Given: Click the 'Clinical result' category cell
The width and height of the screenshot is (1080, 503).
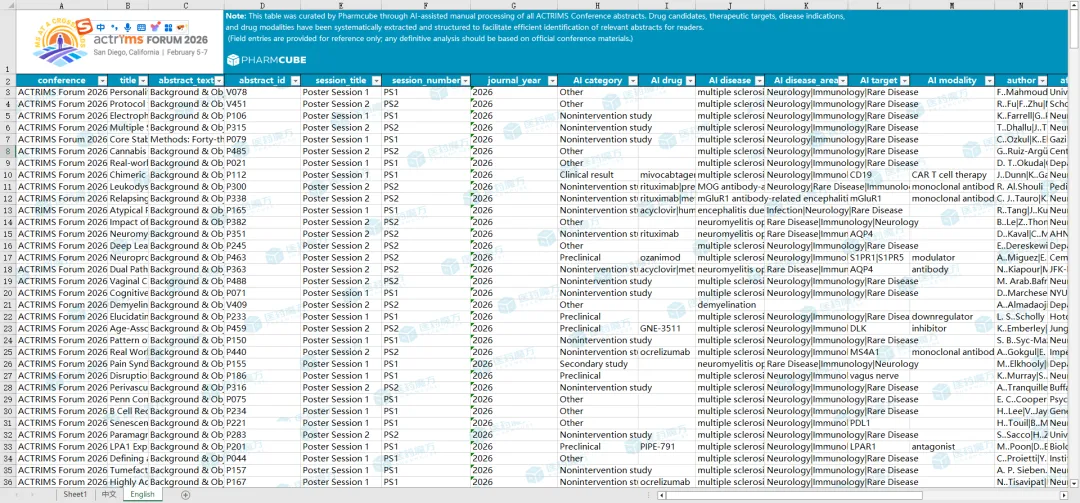Looking at the screenshot, I should [x=598, y=175].
